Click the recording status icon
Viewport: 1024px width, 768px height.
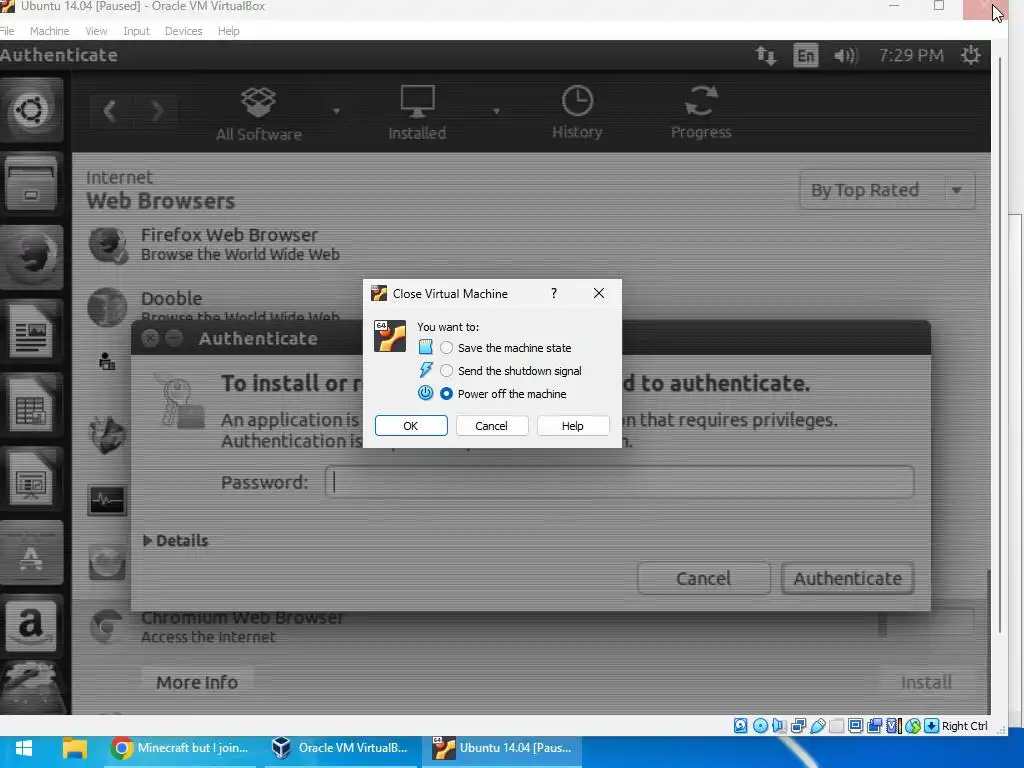coord(874,726)
